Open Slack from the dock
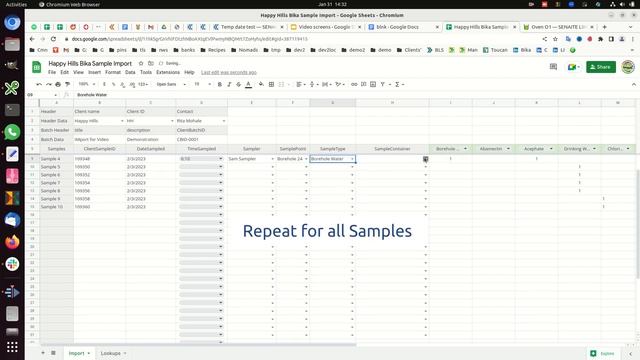 tap(12, 264)
